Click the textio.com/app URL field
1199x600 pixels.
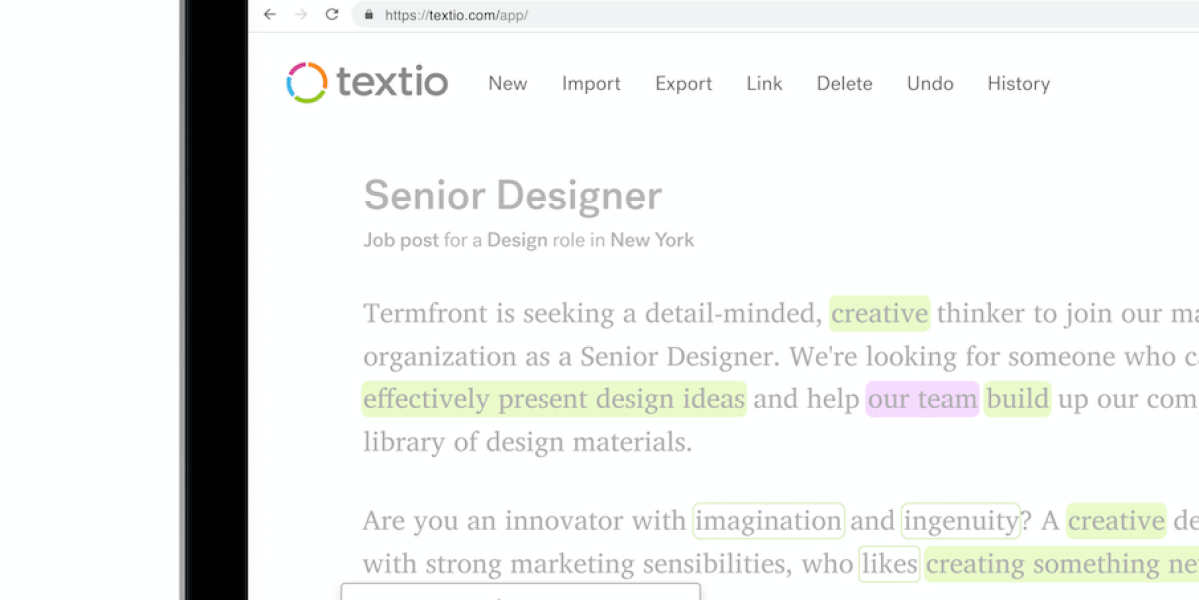(456, 15)
